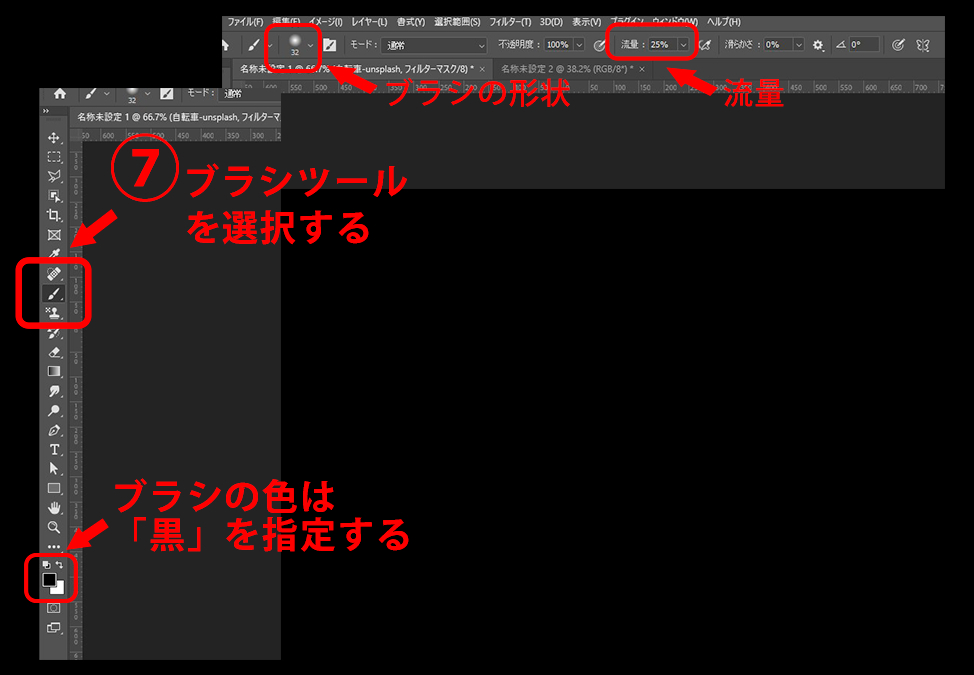
Task: Select the Zoom magnifier tool
Action: (x=54, y=527)
